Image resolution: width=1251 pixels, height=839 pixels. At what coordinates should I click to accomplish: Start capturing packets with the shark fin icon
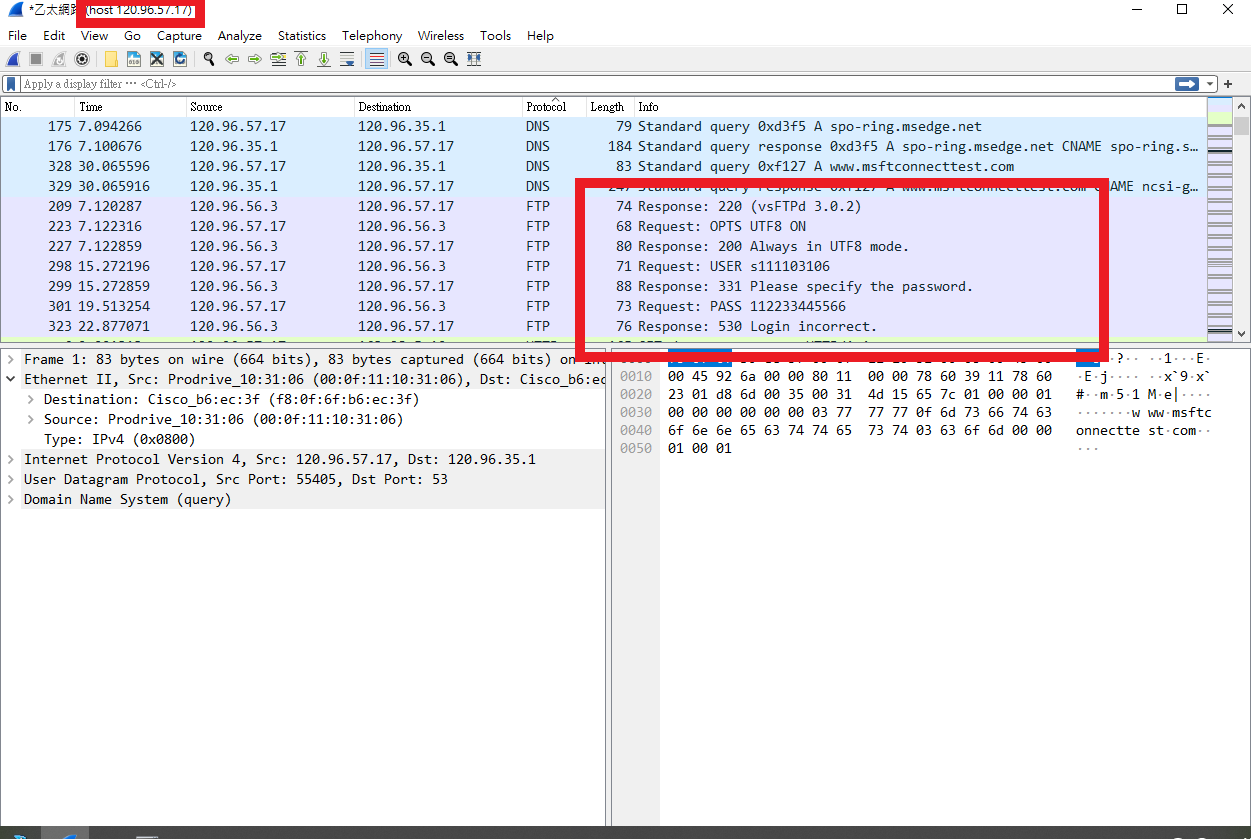(14, 59)
